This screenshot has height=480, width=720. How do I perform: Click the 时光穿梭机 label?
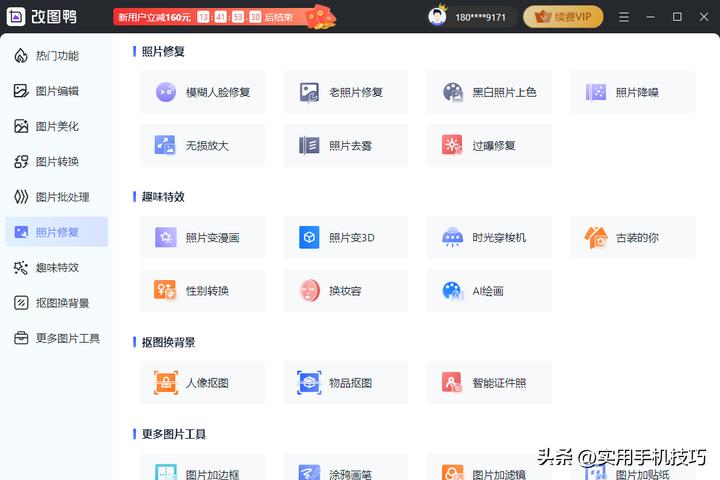point(499,238)
